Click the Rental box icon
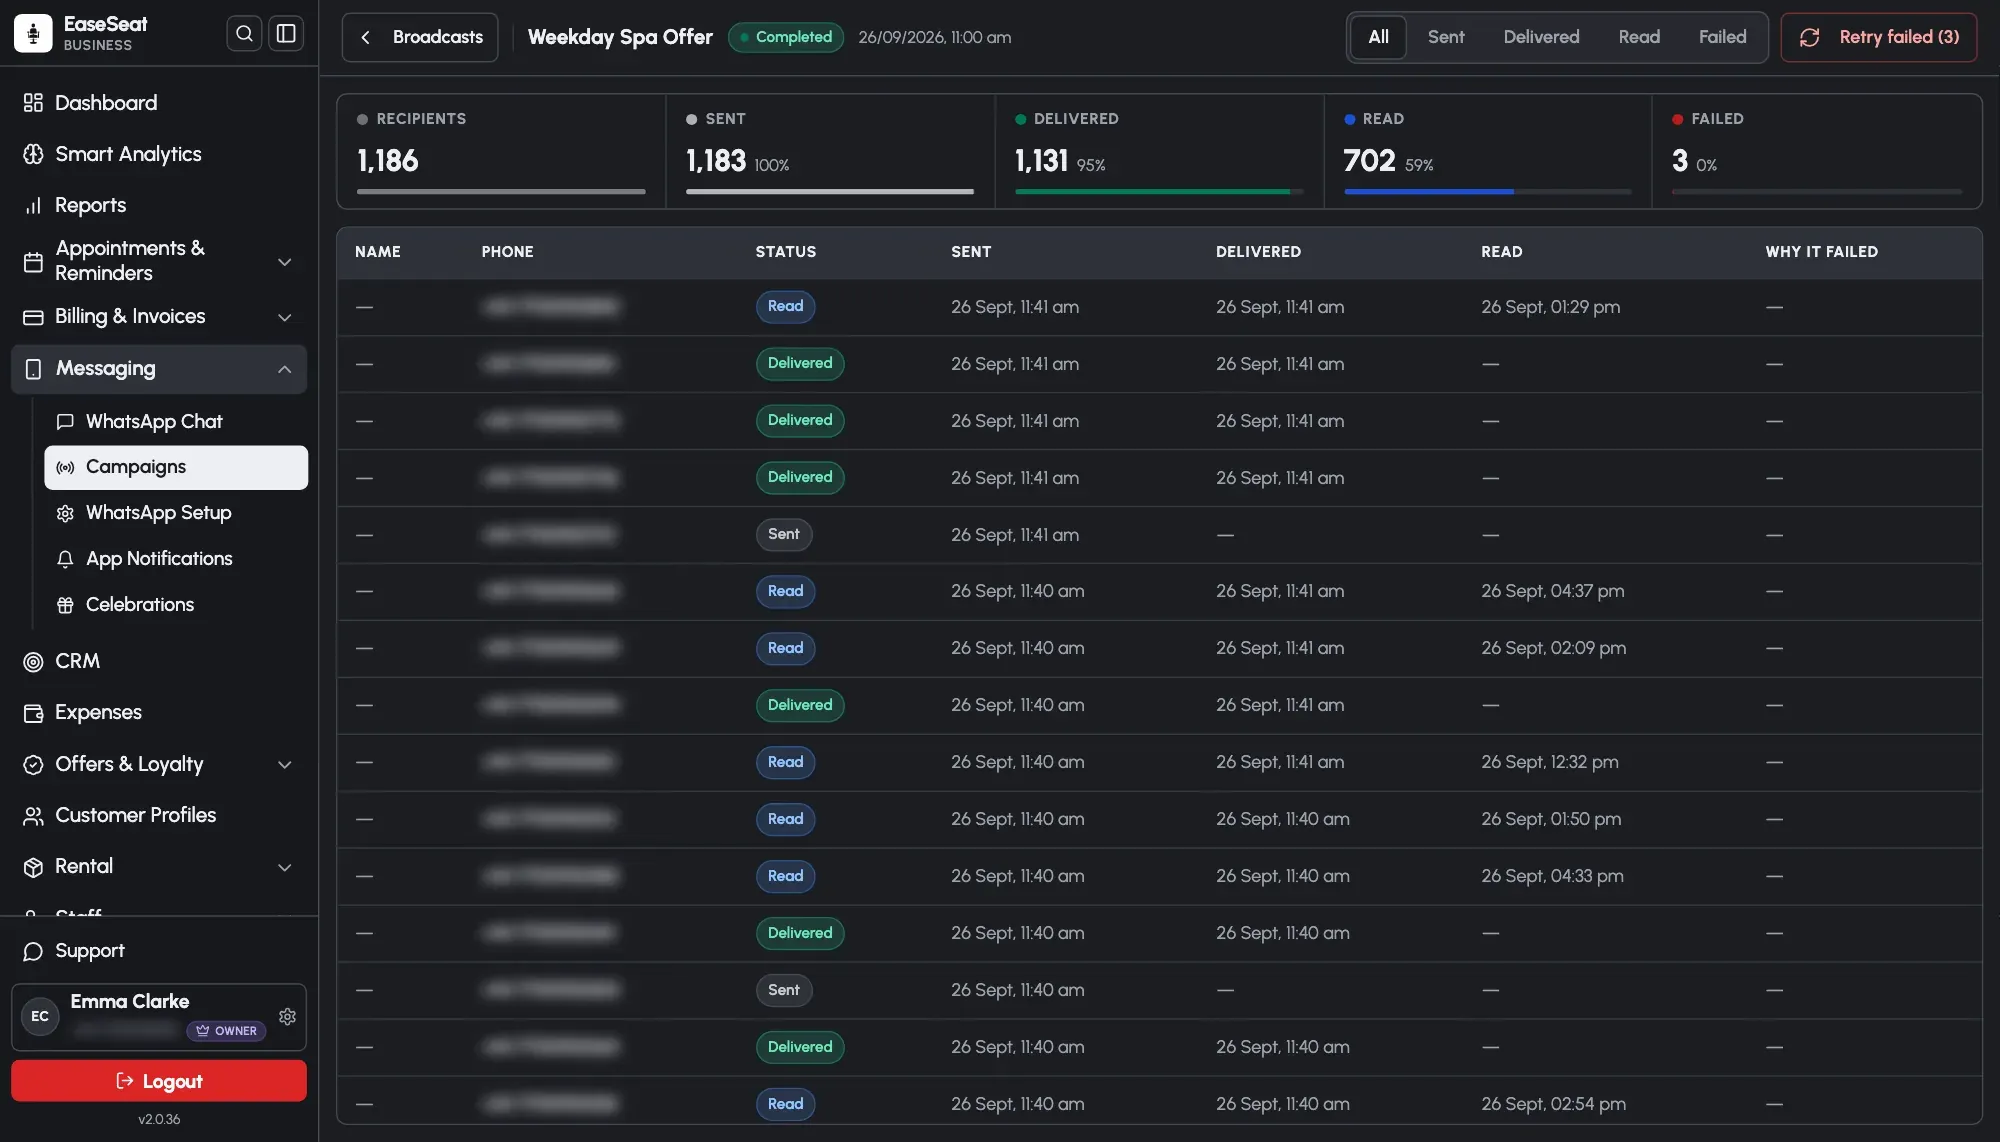 (33, 867)
